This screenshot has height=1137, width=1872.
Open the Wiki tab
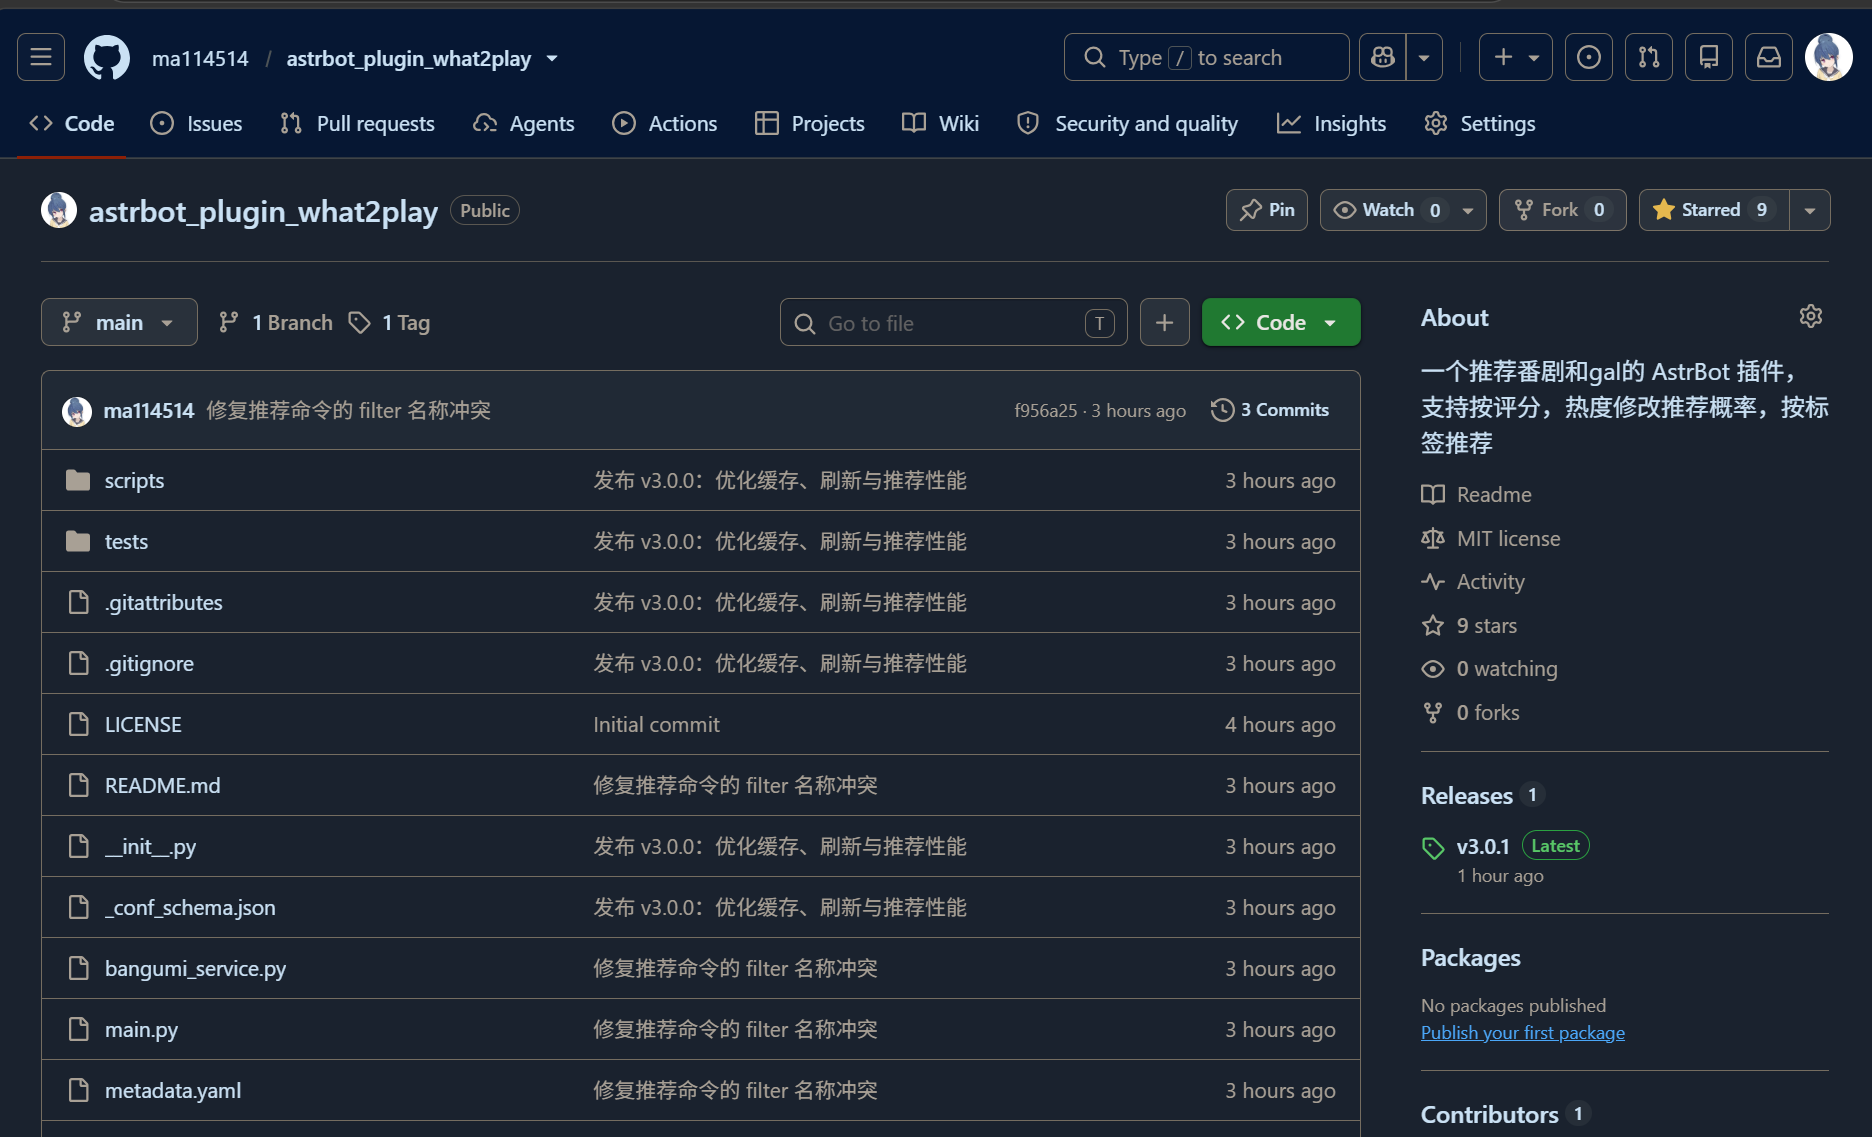click(x=941, y=123)
